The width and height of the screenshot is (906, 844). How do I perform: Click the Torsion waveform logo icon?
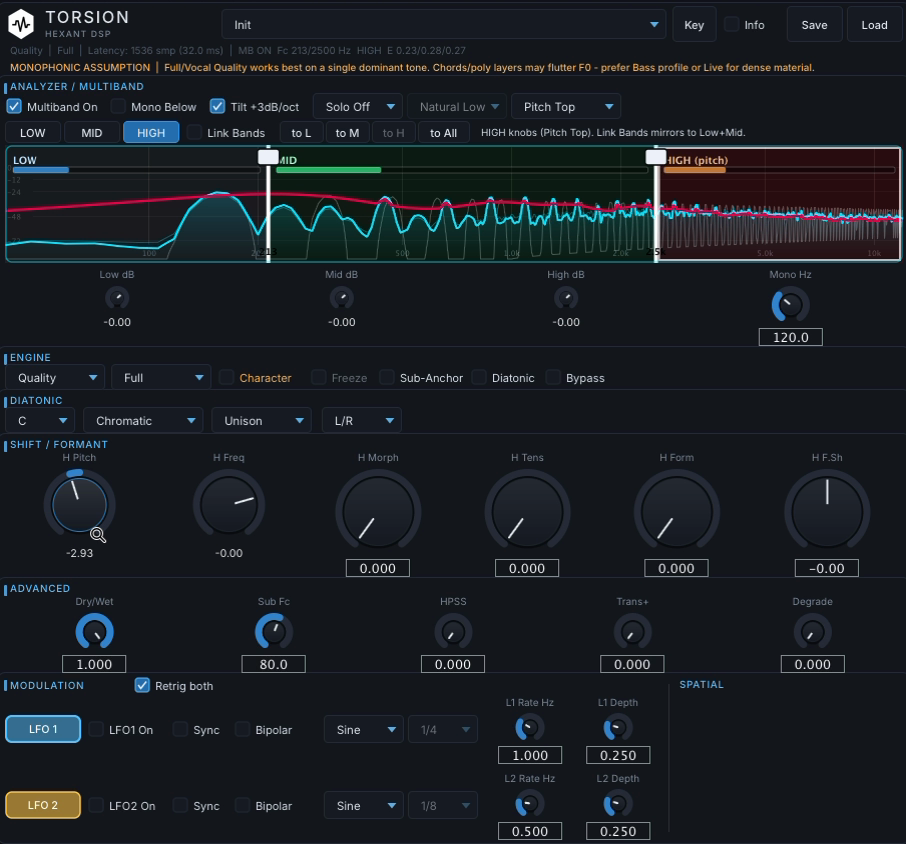click(21, 24)
